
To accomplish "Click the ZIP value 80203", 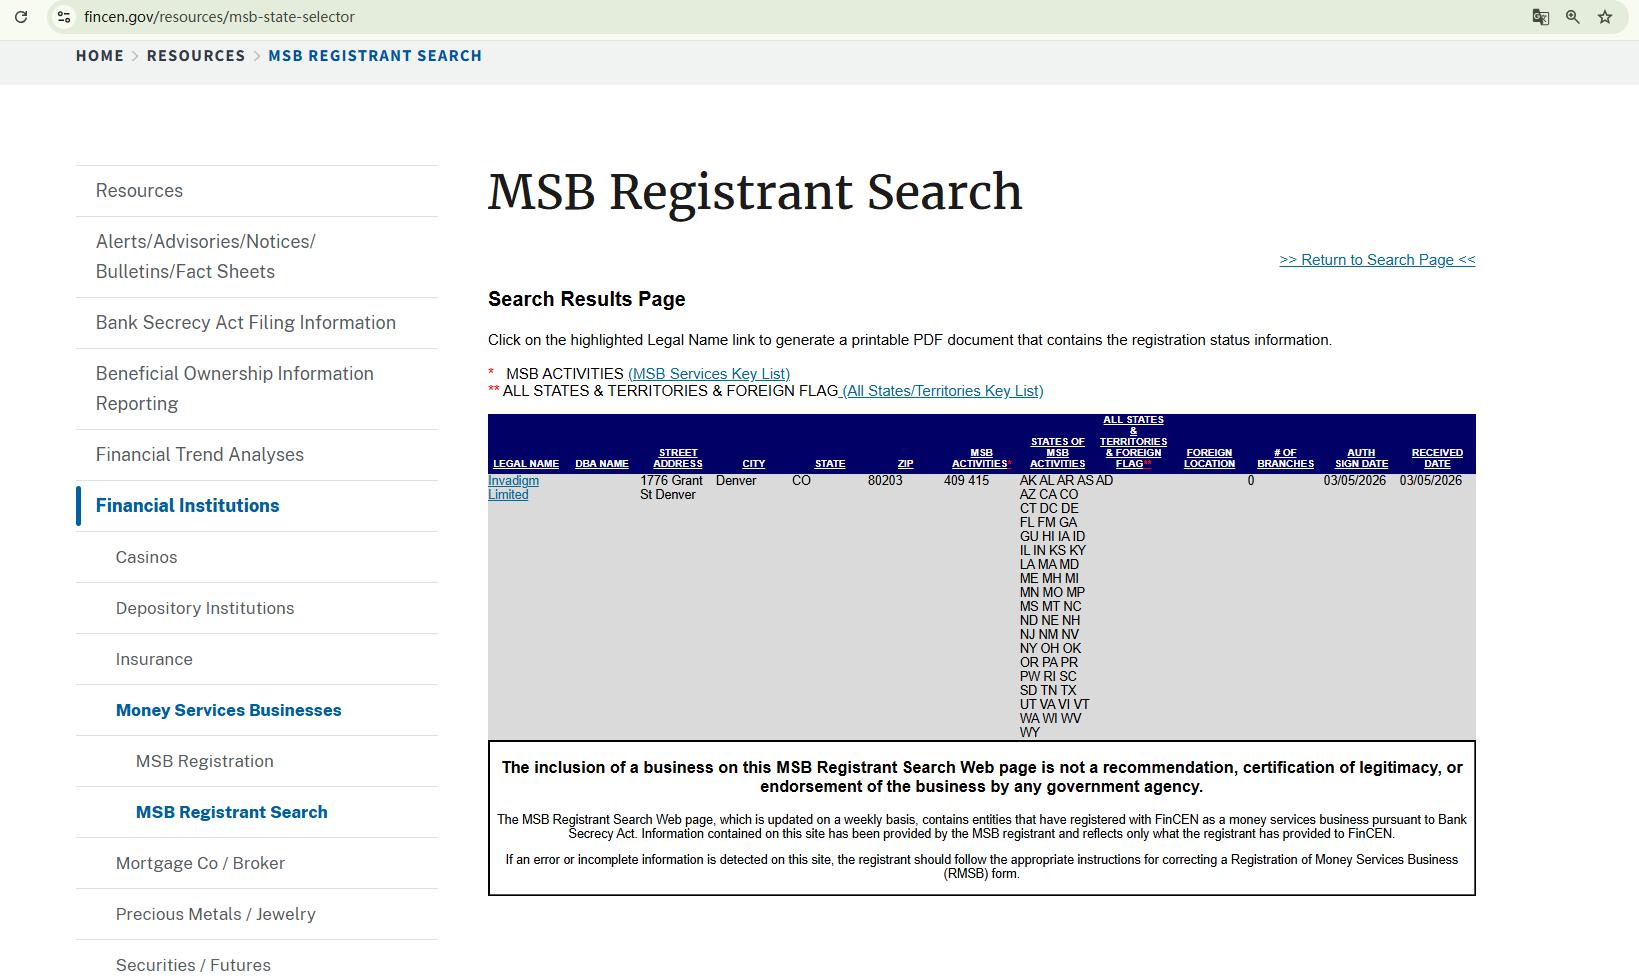I will coord(885,481).
